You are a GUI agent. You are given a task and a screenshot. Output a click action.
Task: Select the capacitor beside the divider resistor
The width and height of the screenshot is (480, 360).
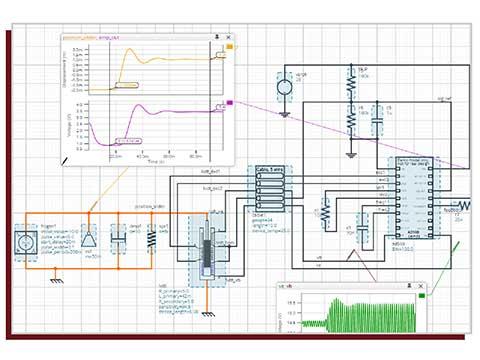(377, 120)
